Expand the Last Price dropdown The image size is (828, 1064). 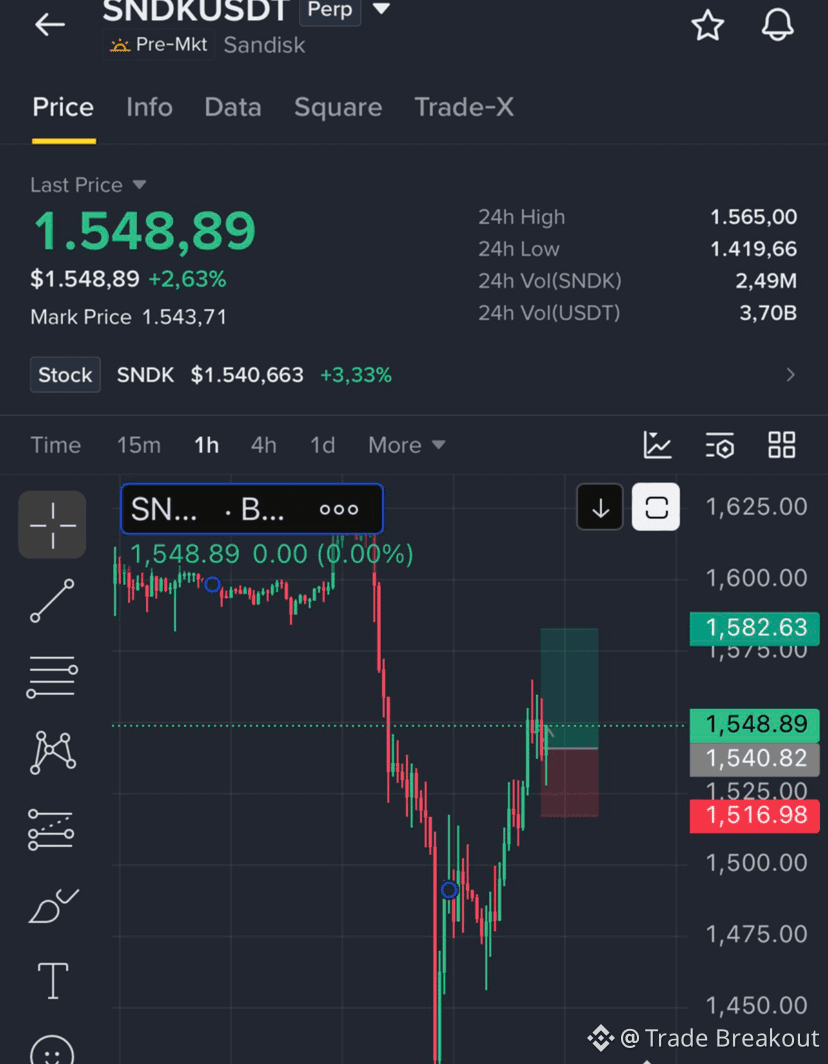139,185
